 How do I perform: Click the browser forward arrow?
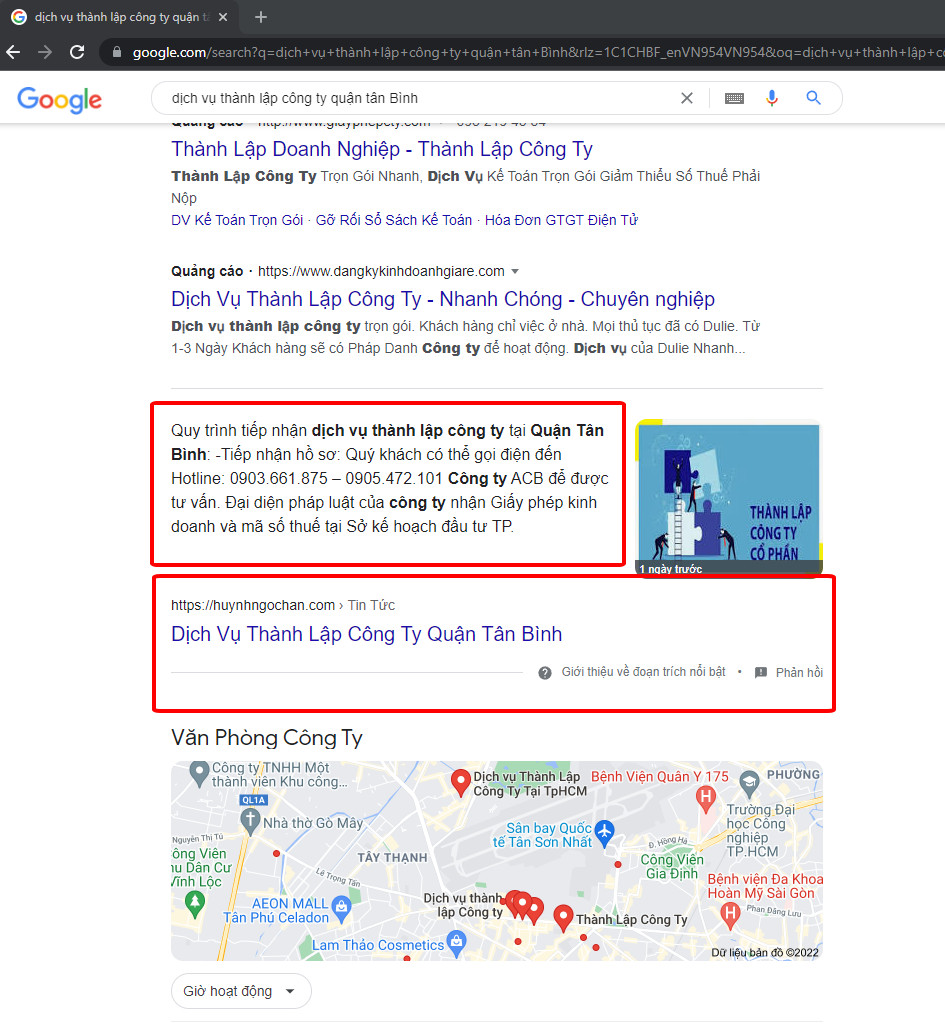coord(45,52)
